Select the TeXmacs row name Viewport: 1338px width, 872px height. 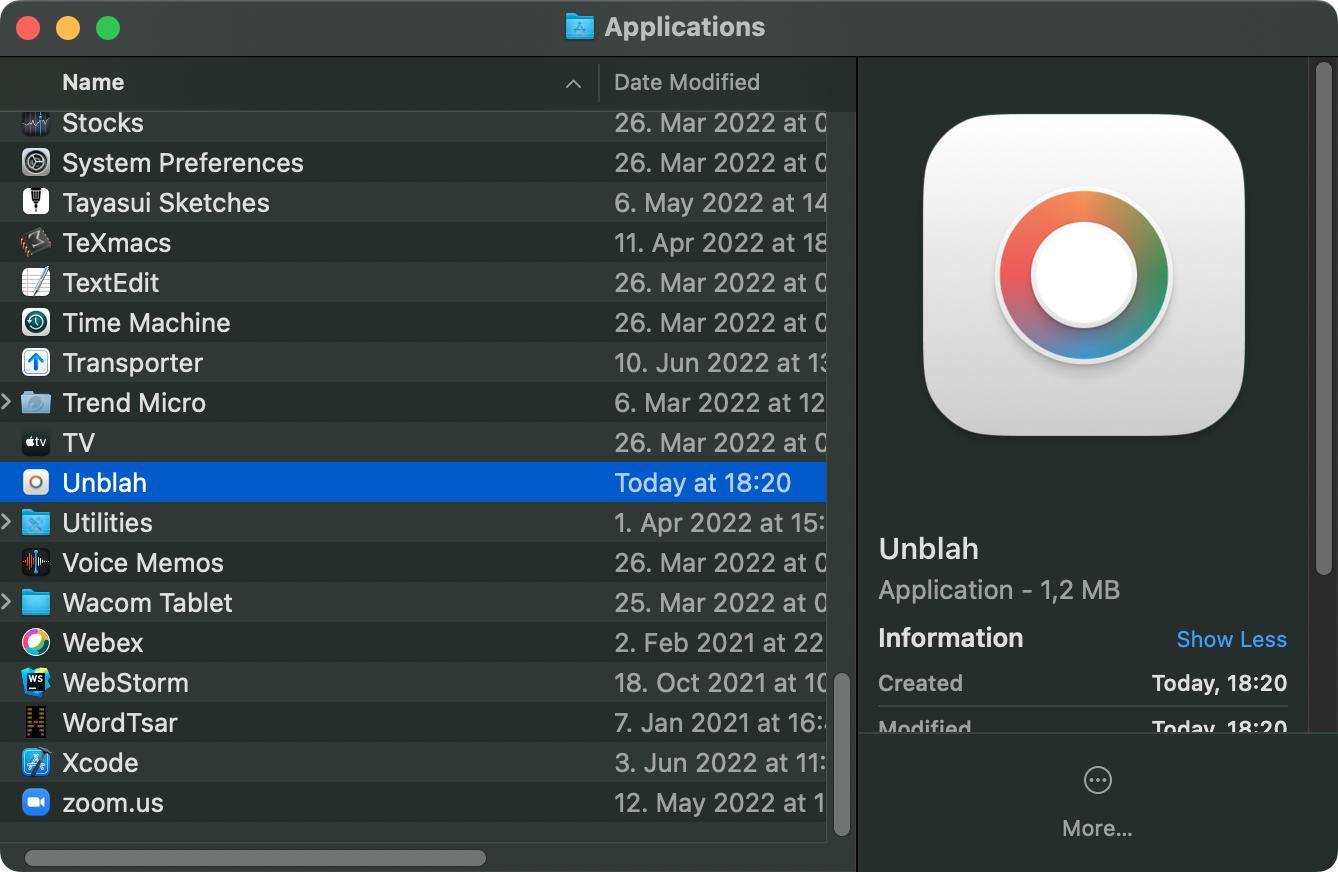tap(117, 243)
